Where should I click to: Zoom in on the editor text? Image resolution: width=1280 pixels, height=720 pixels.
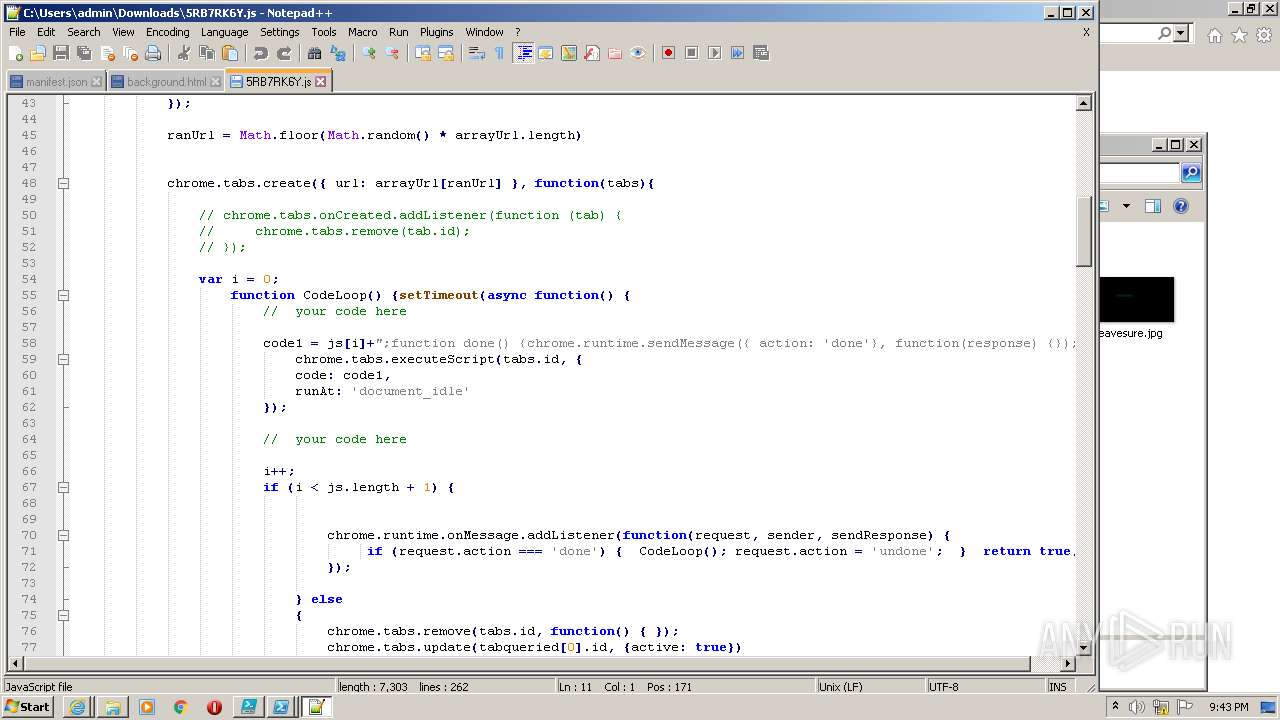click(369, 53)
